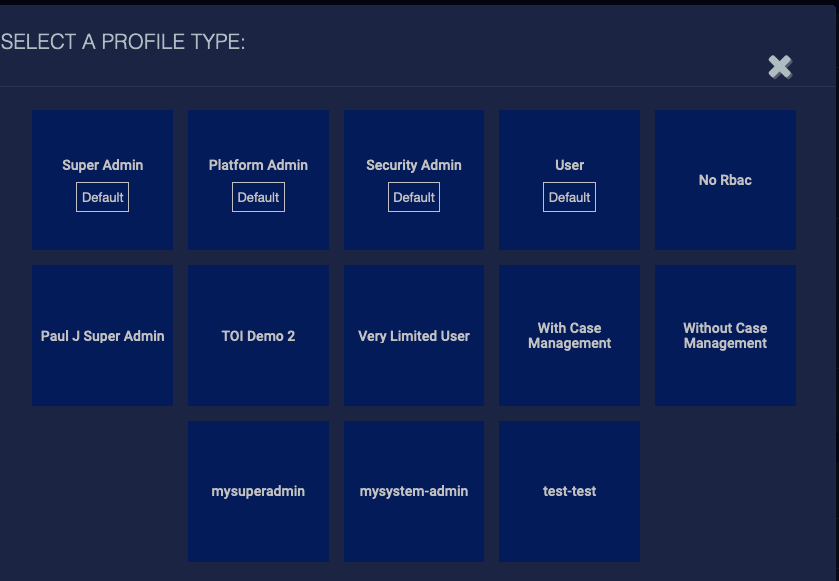Select the TOI Demo 2 profile

(x=258, y=336)
